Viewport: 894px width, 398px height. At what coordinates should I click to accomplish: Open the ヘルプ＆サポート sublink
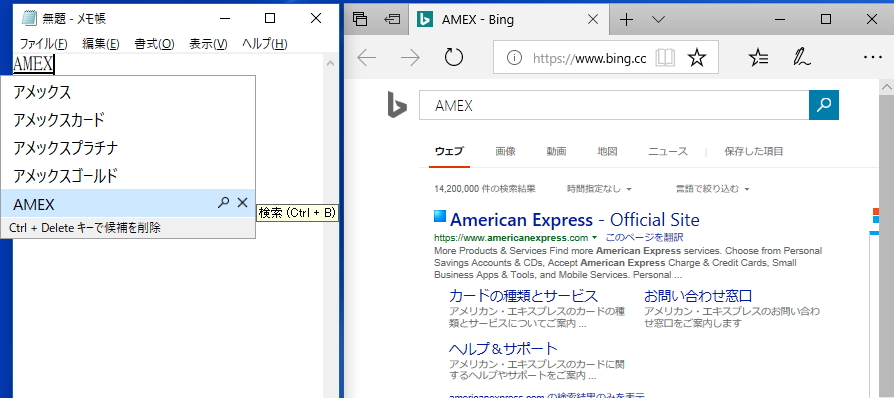click(x=503, y=348)
